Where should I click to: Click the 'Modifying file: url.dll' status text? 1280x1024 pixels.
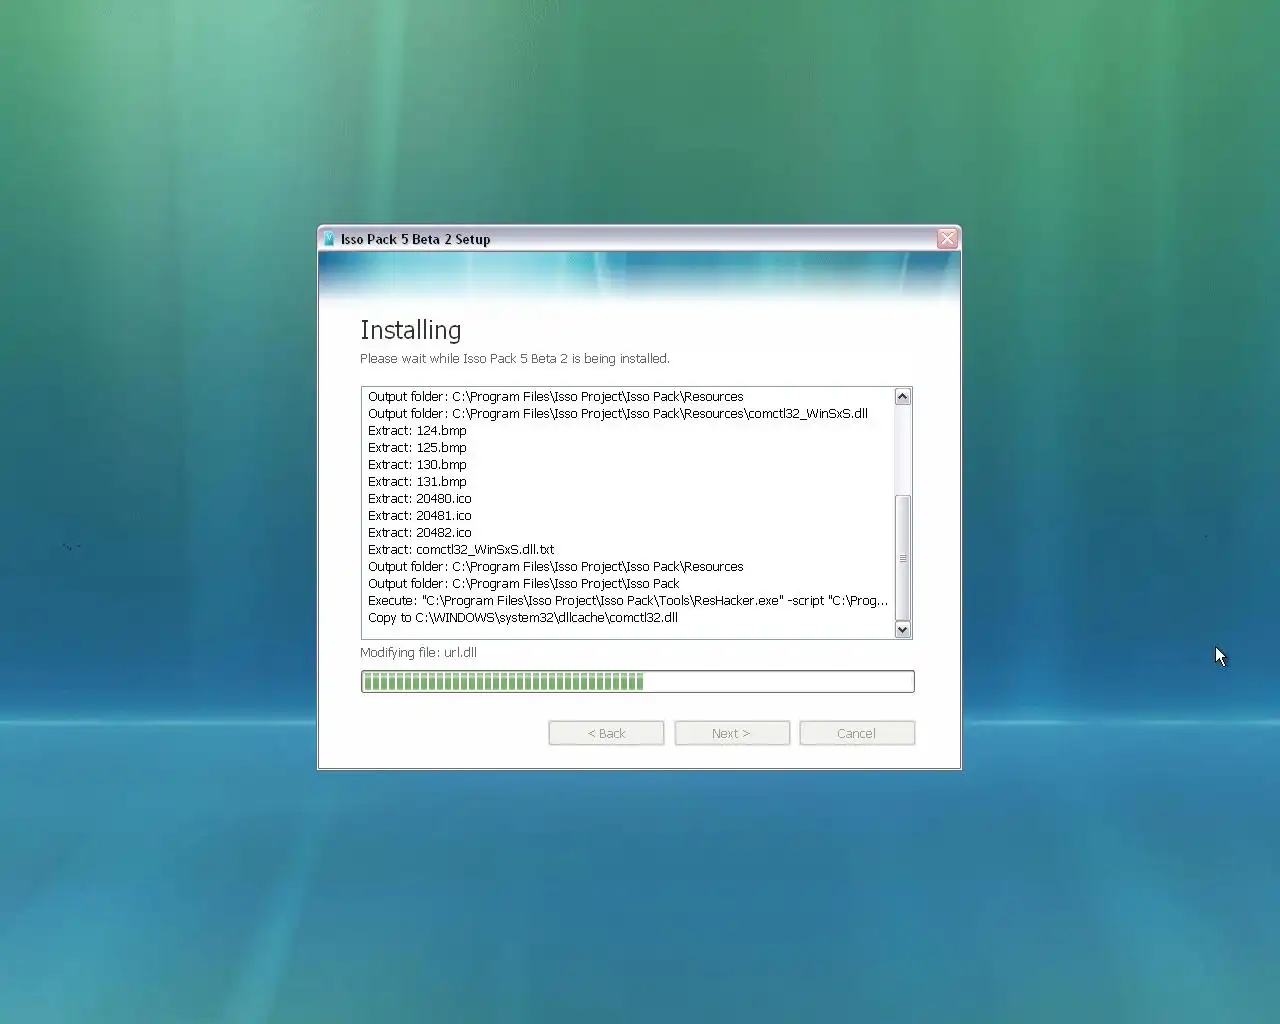(x=418, y=653)
